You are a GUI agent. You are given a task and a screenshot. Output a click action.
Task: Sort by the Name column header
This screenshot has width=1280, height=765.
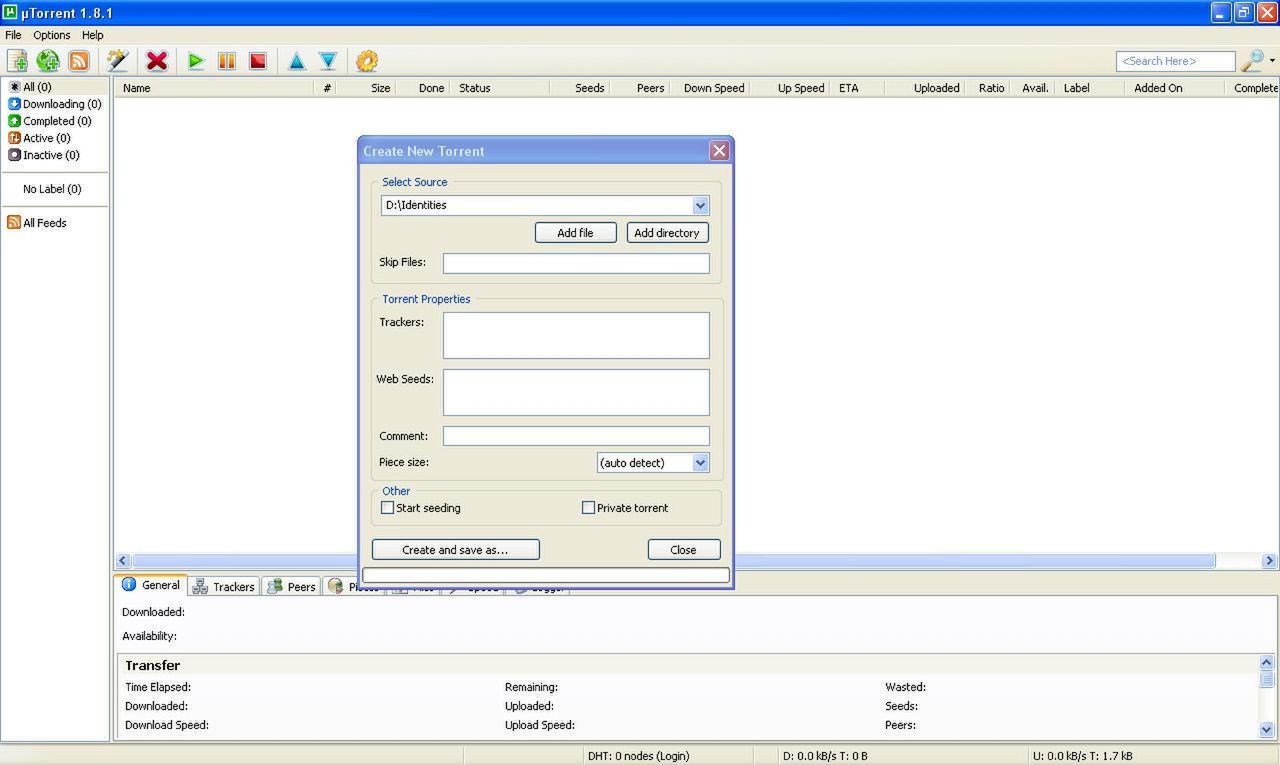tap(214, 88)
